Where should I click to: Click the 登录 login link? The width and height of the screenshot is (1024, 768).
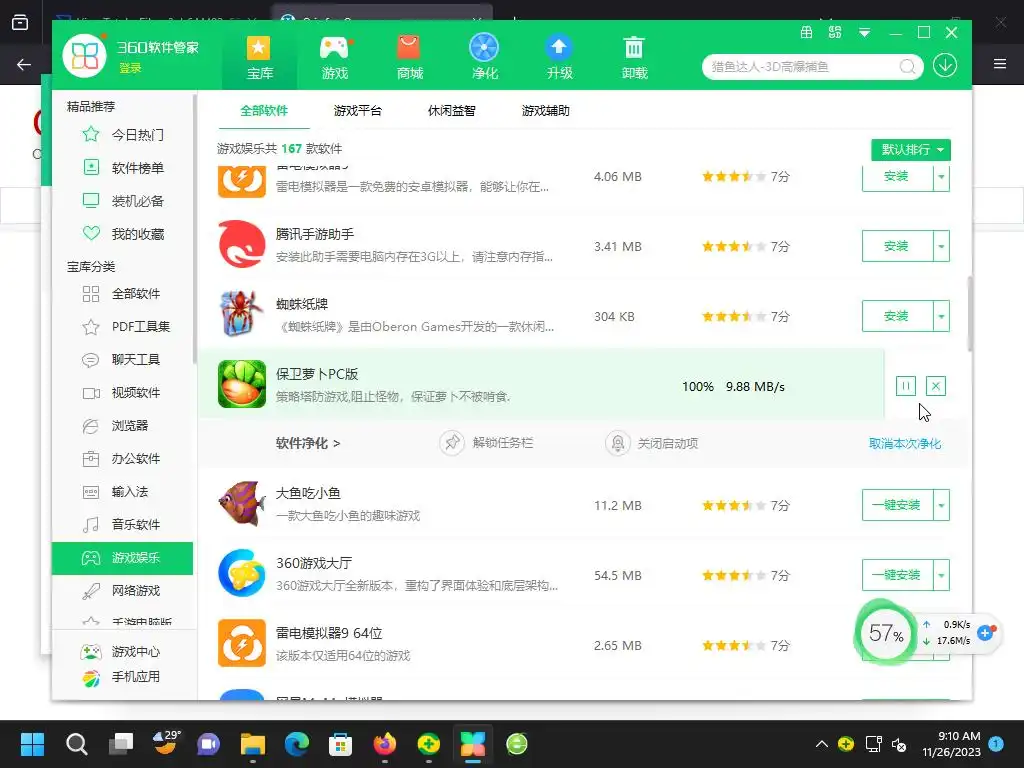tap(130, 68)
